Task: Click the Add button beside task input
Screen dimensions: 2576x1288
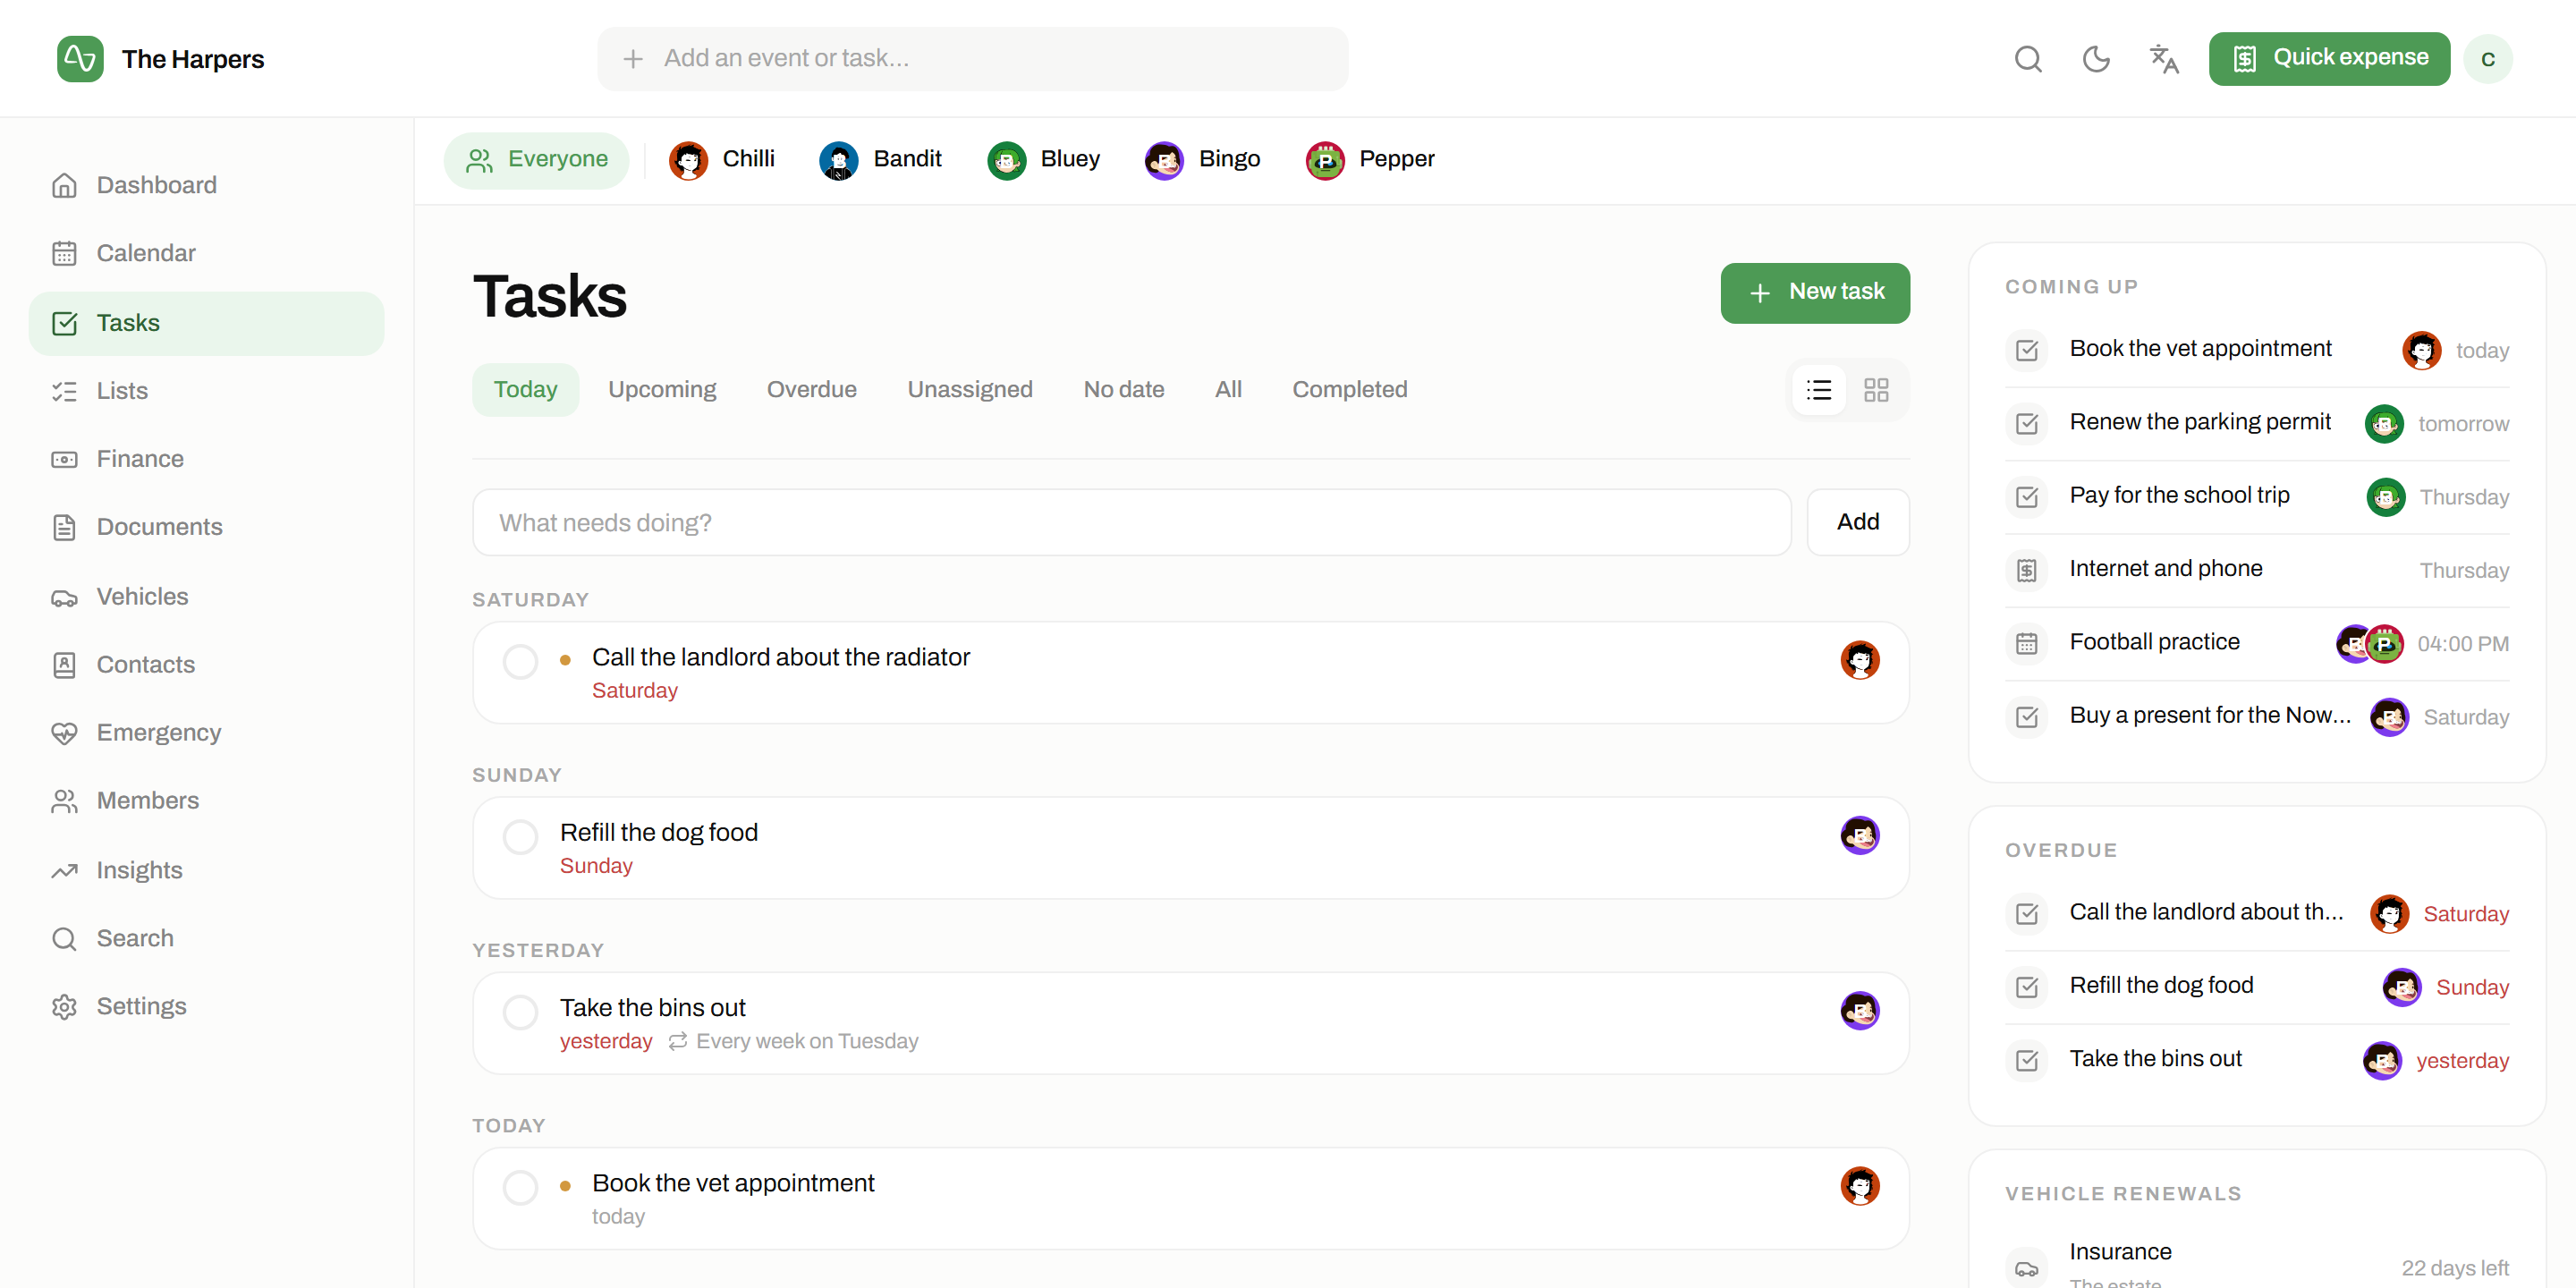Action: tap(1857, 522)
